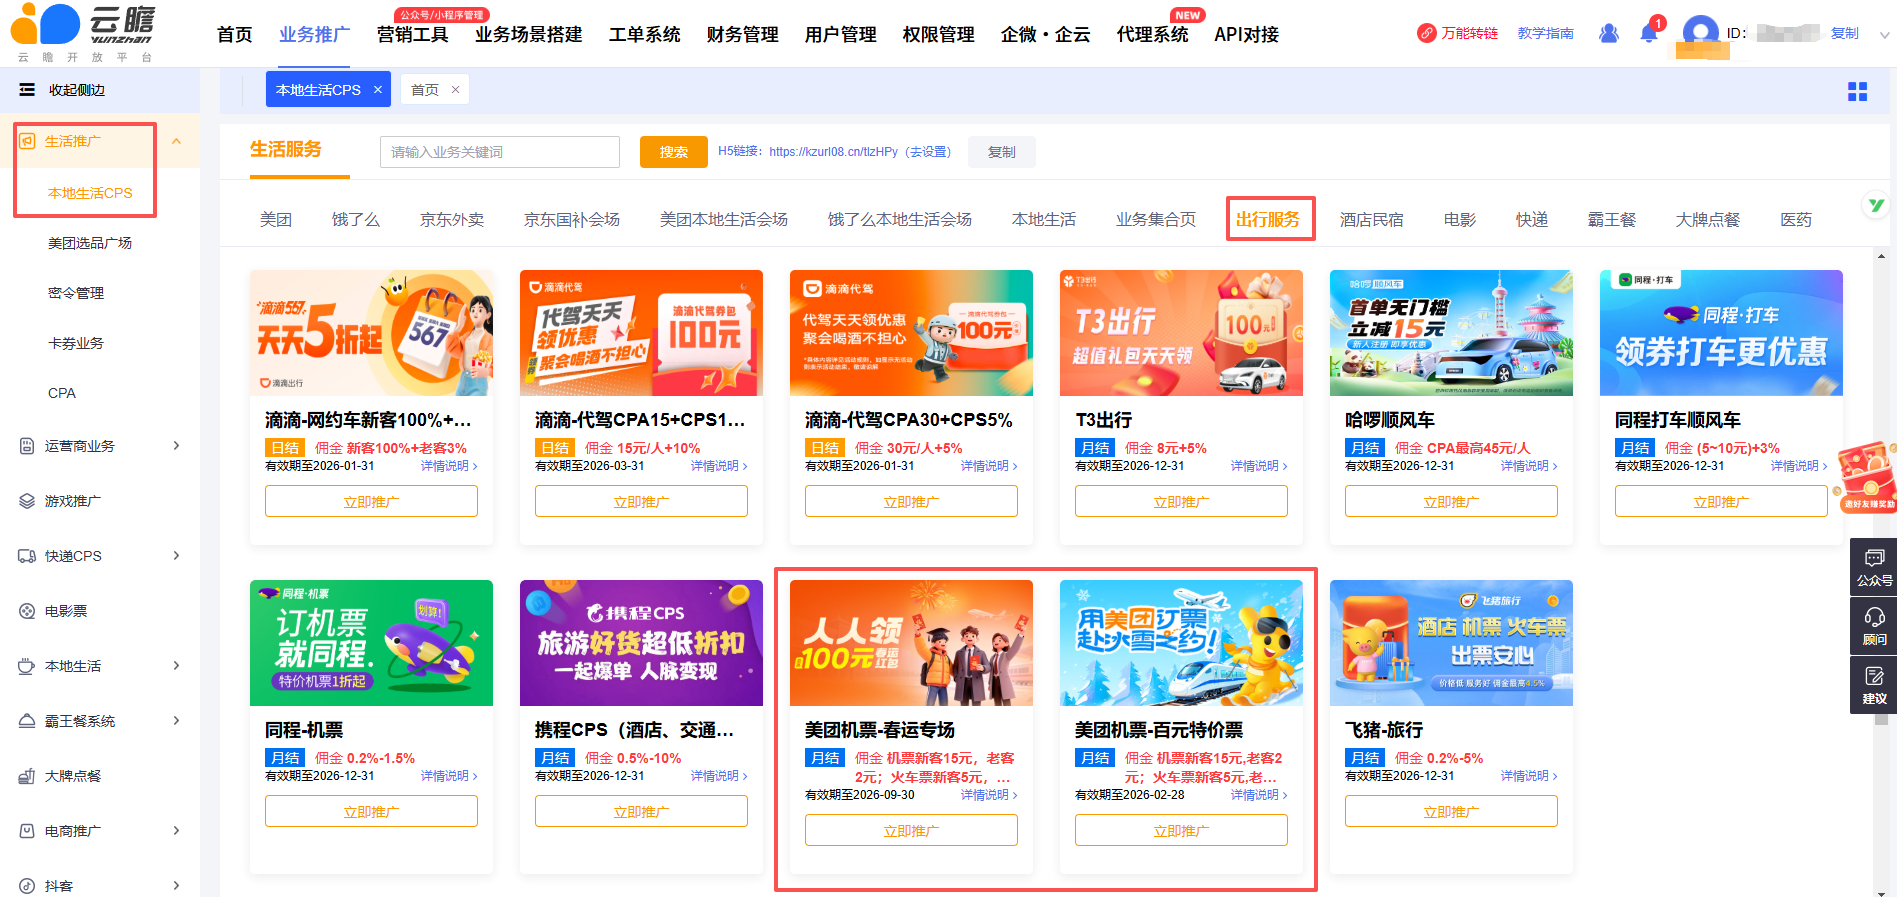Click the 收起侧边 collapse sidebar icon
This screenshot has height=897, width=1897.
[27, 90]
